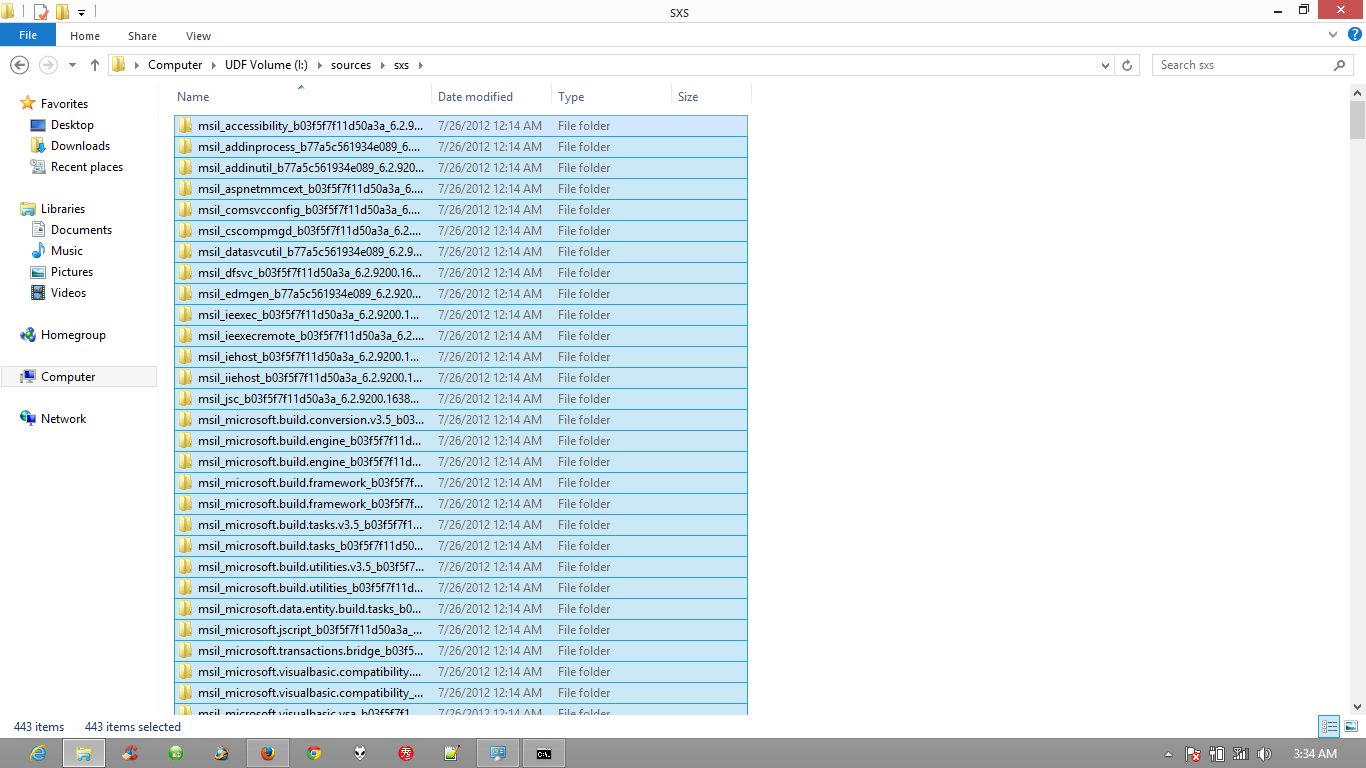Screen dimensions: 1366x768
Task: Switch to the Home ribbon tab
Action: [85, 36]
